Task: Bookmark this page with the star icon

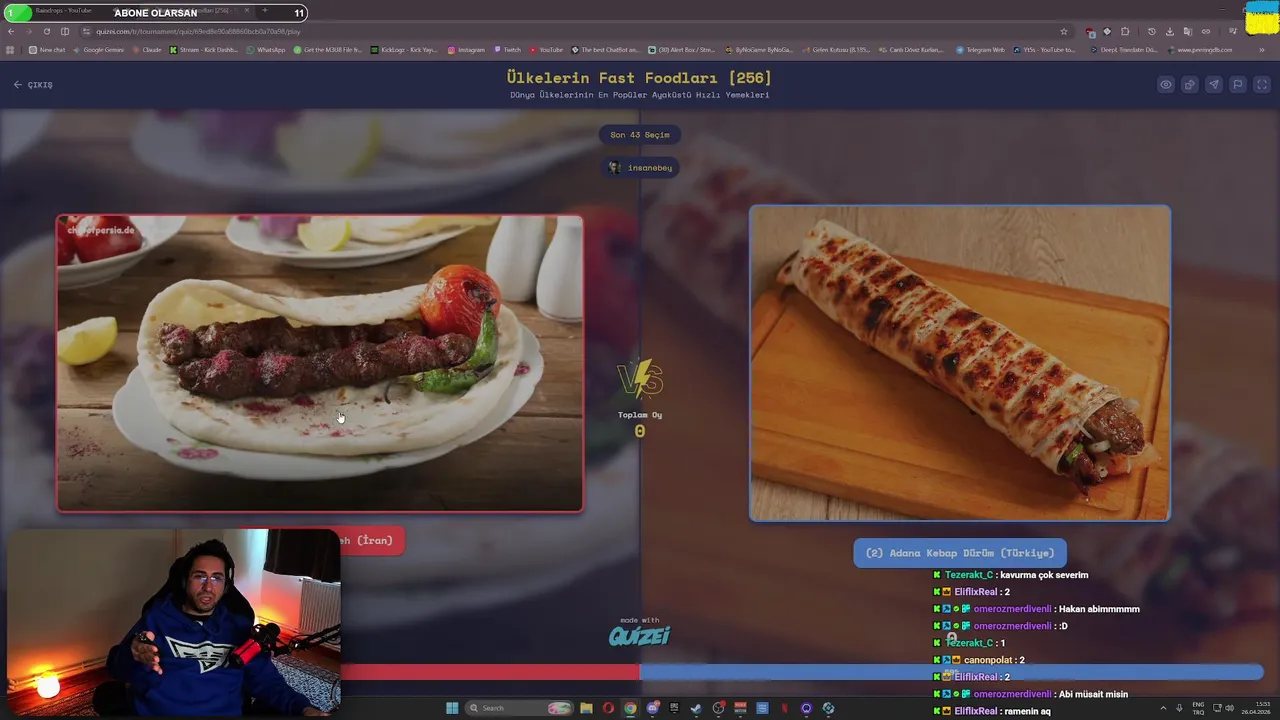Action: click(1064, 31)
